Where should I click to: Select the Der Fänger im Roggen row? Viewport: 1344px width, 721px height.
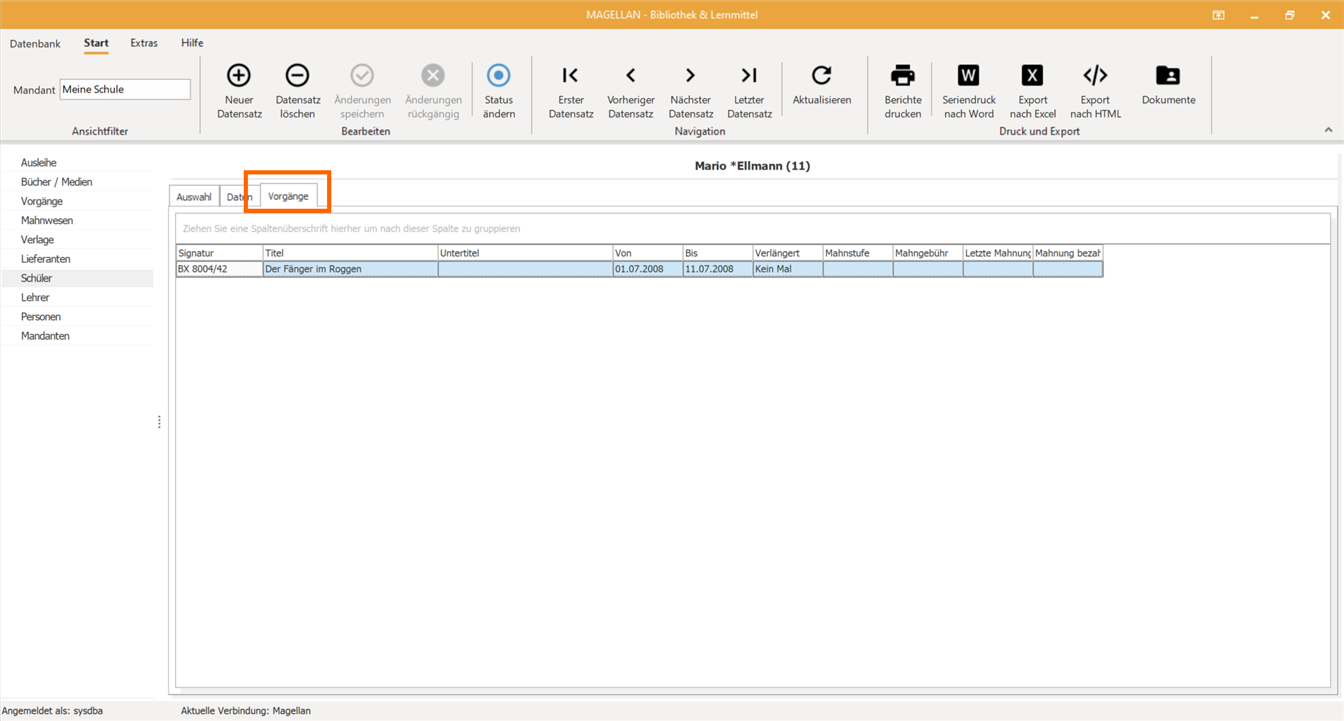click(x=639, y=269)
